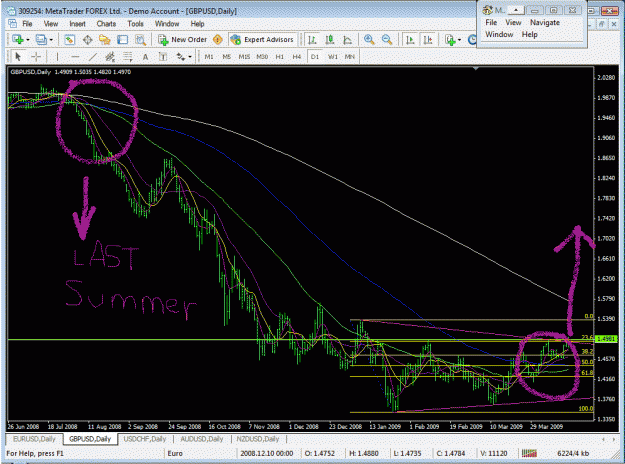
Task: Click the Arrows objects icon
Action: (181, 57)
